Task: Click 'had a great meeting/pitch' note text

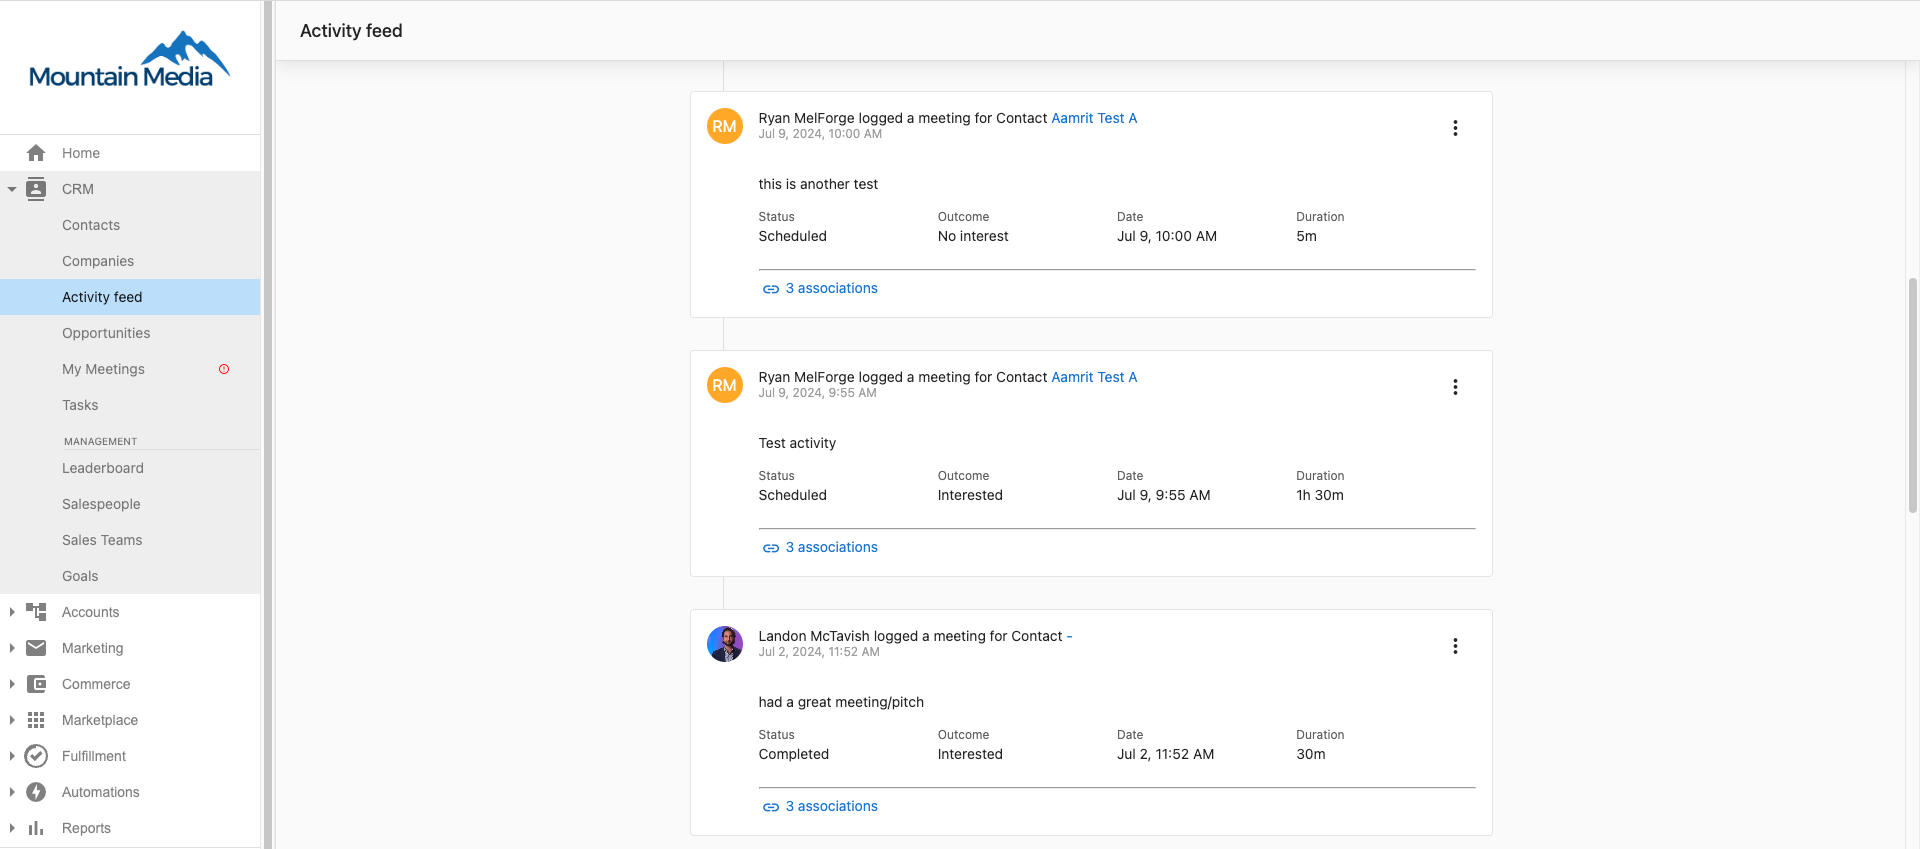Action: click(x=841, y=702)
